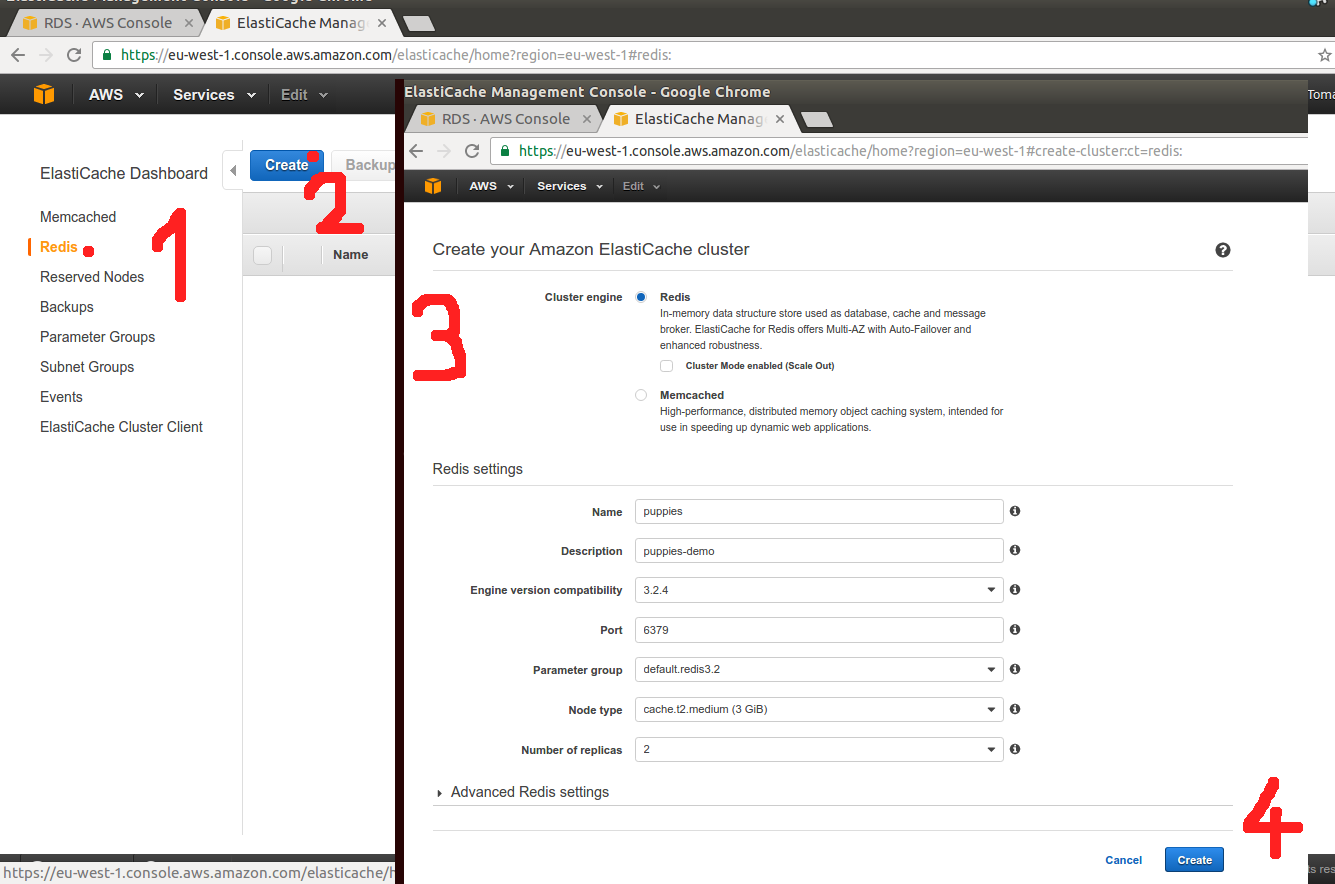Image resolution: width=1335 pixels, height=884 pixels.
Task: Show info icon for the Name field
Action: click(x=1015, y=511)
